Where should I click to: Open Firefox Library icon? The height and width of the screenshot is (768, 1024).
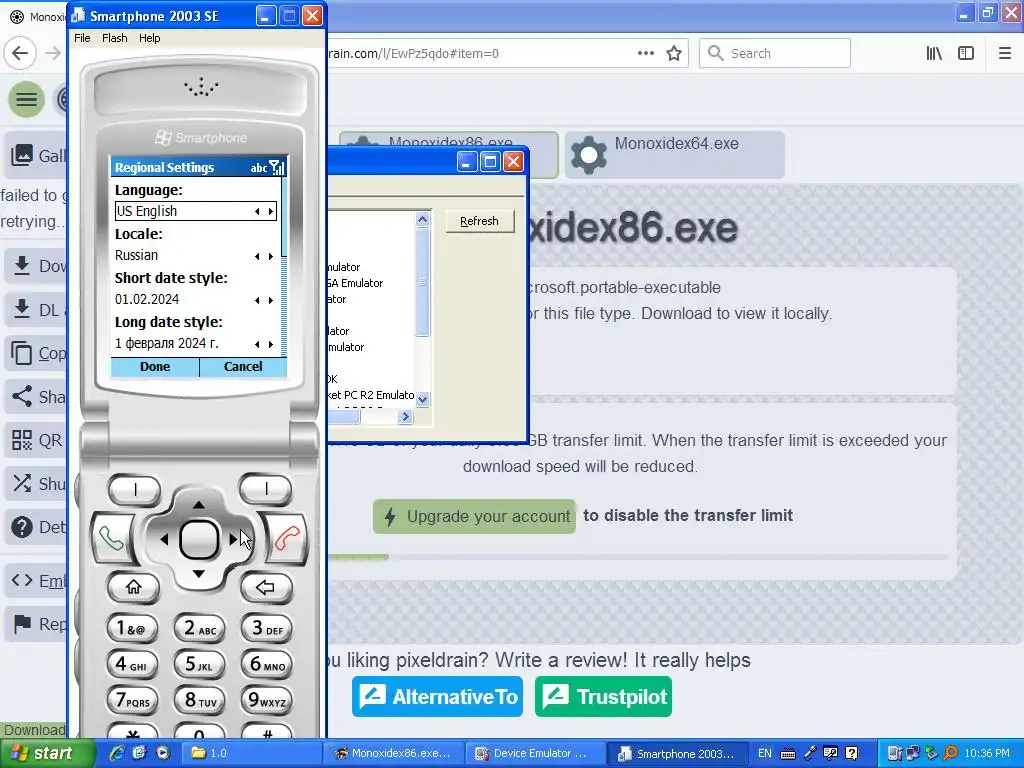pyautogui.click(x=934, y=54)
